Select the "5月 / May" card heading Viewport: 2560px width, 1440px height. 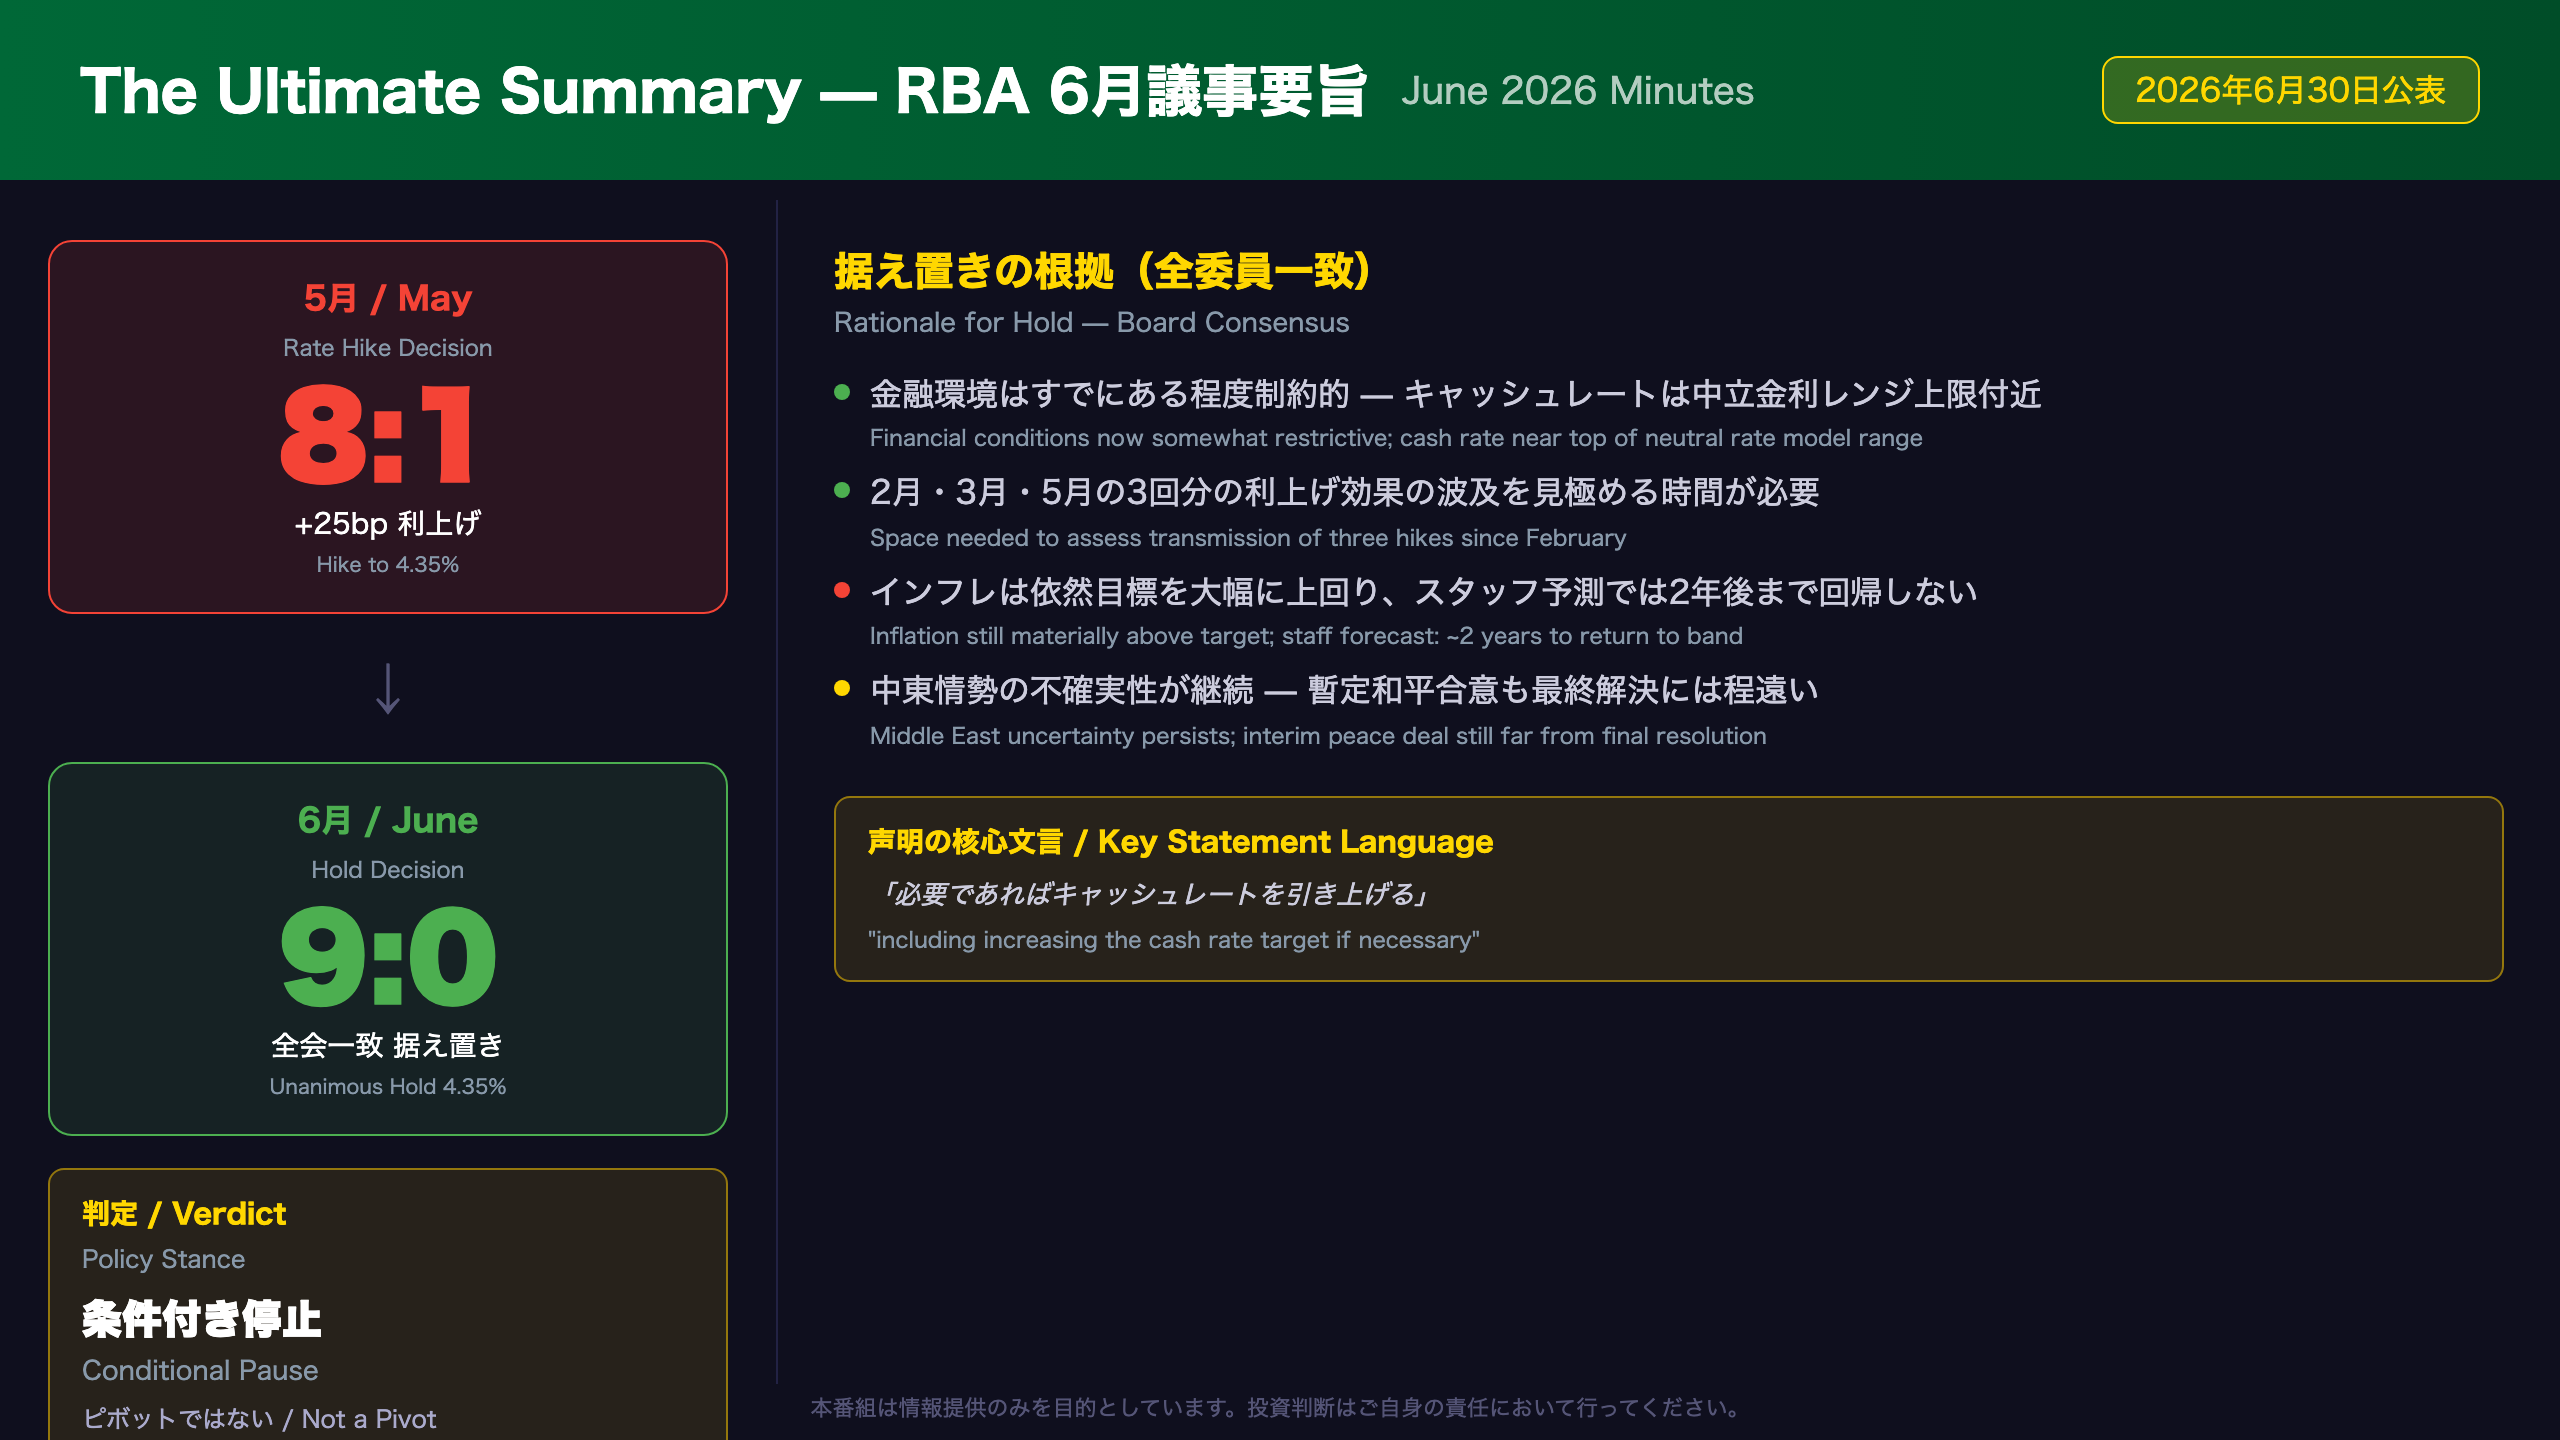point(388,298)
